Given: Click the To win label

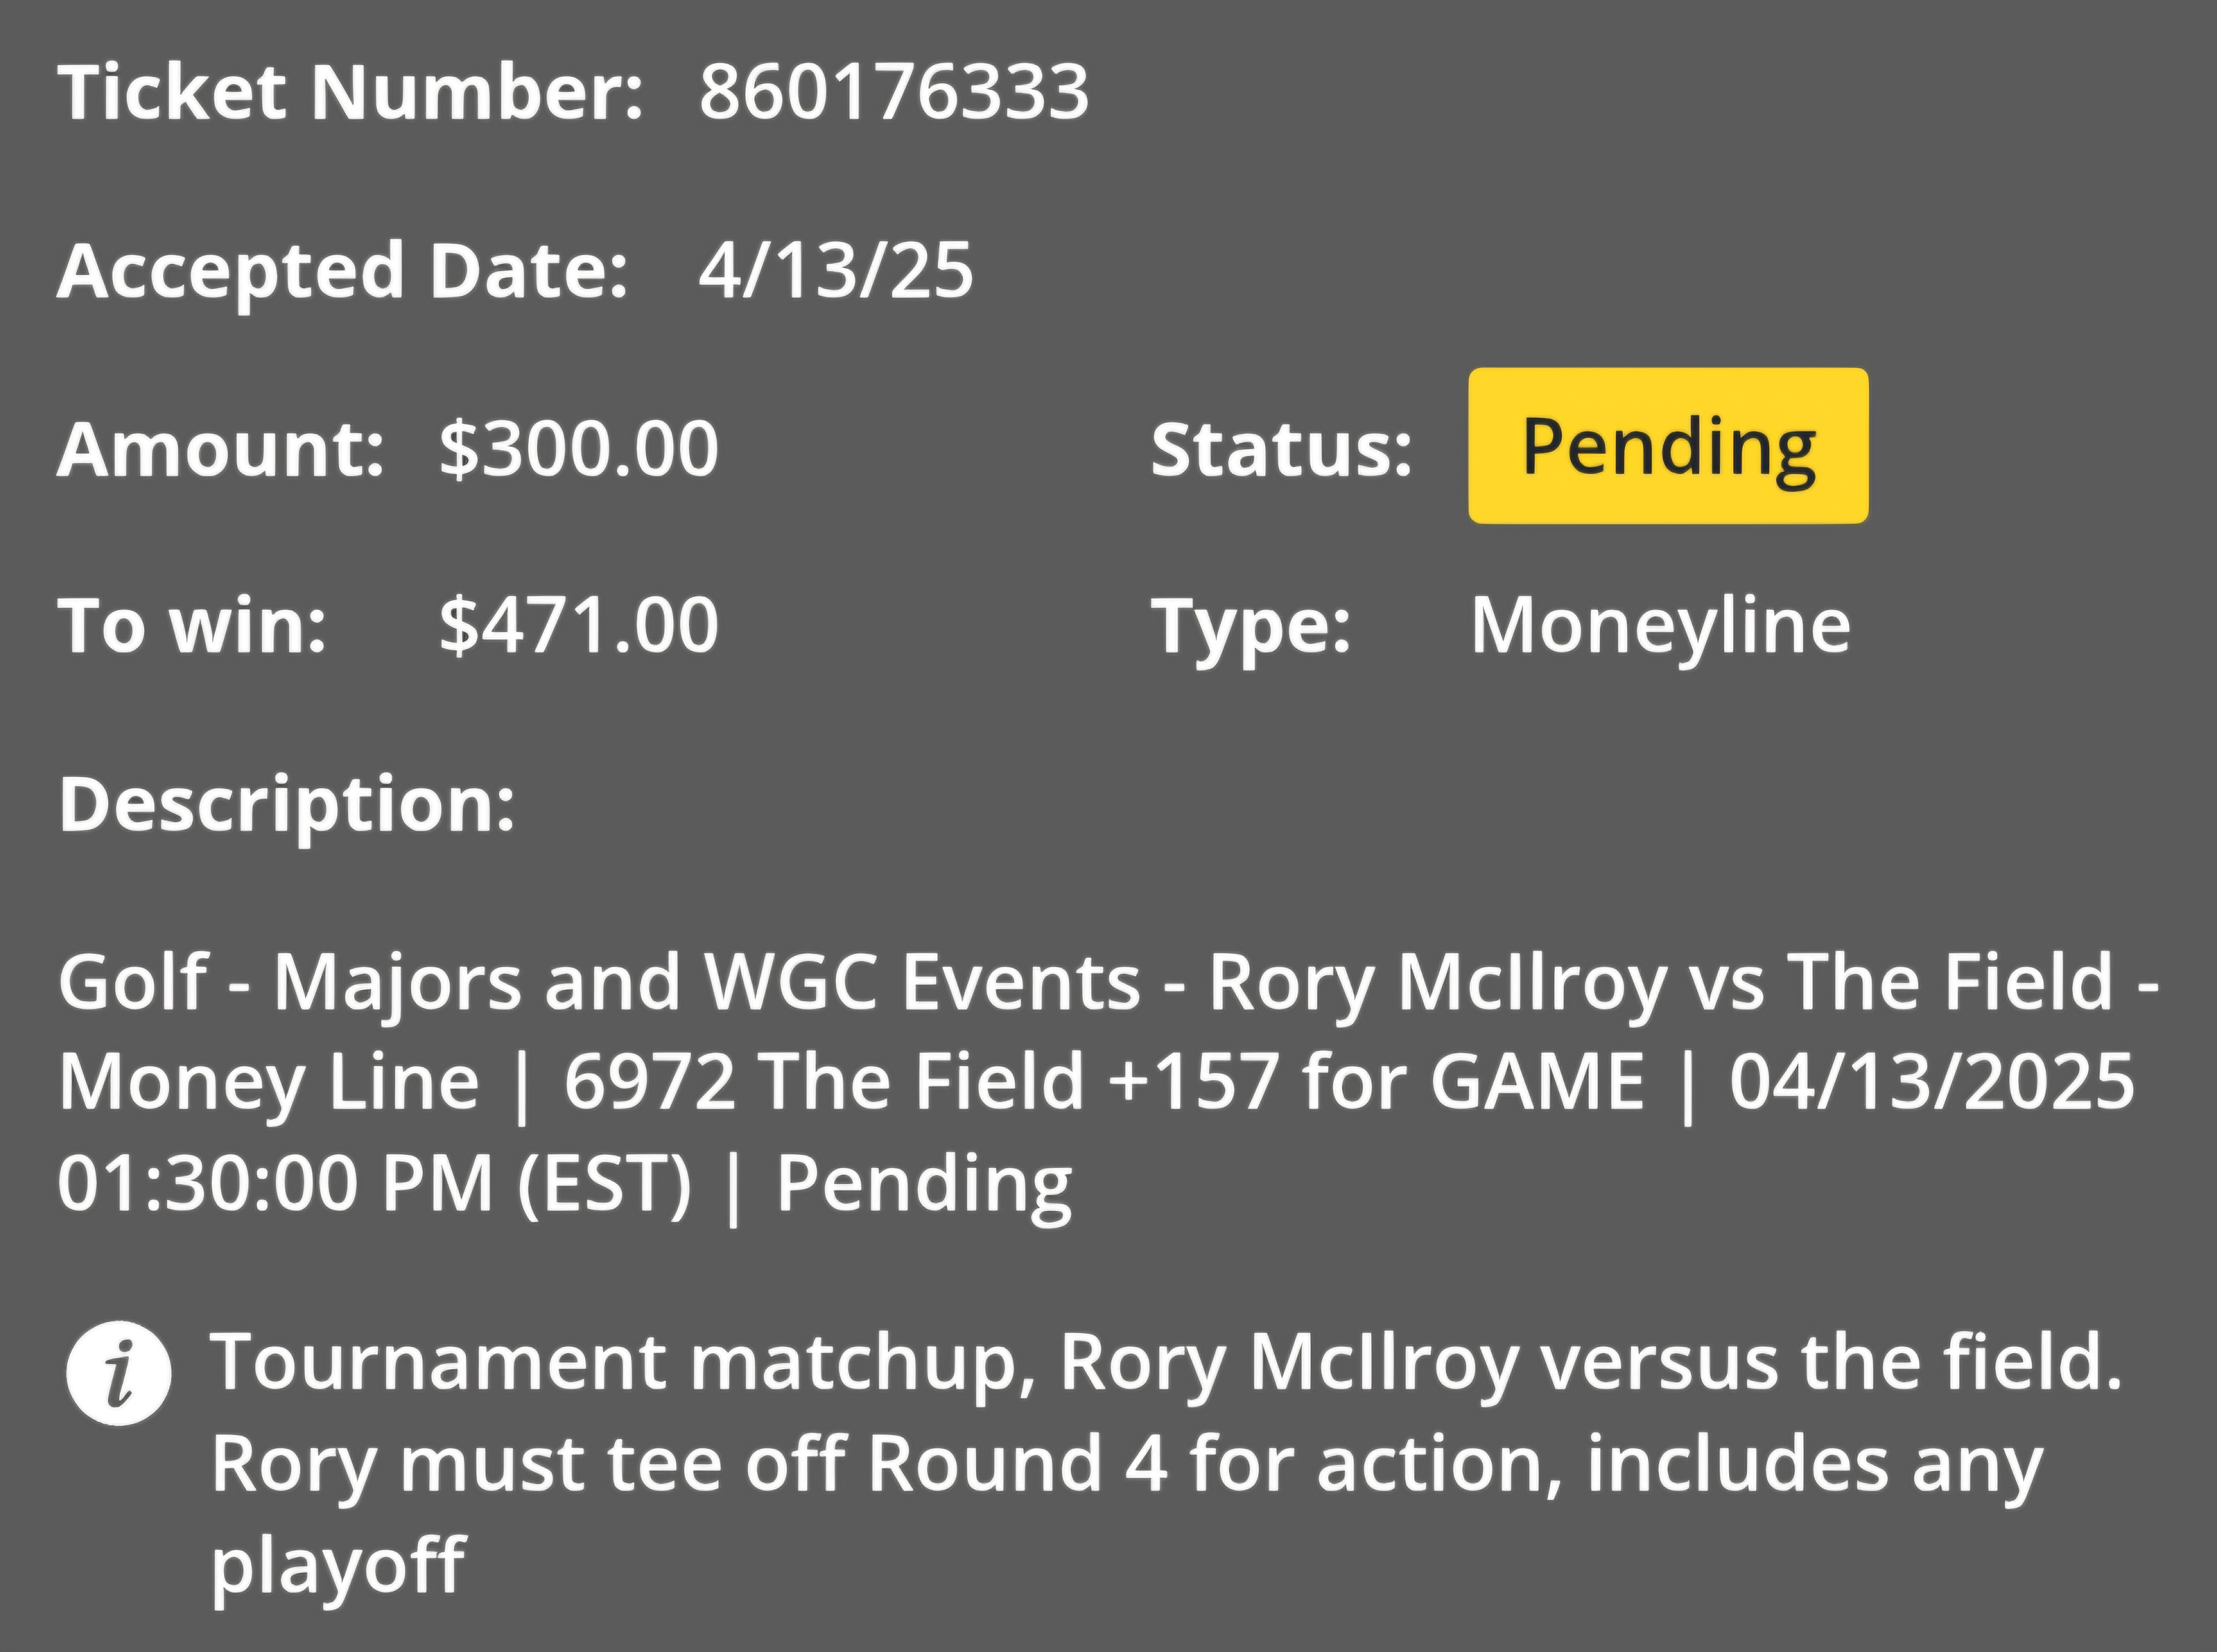Looking at the screenshot, I should point(192,626).
